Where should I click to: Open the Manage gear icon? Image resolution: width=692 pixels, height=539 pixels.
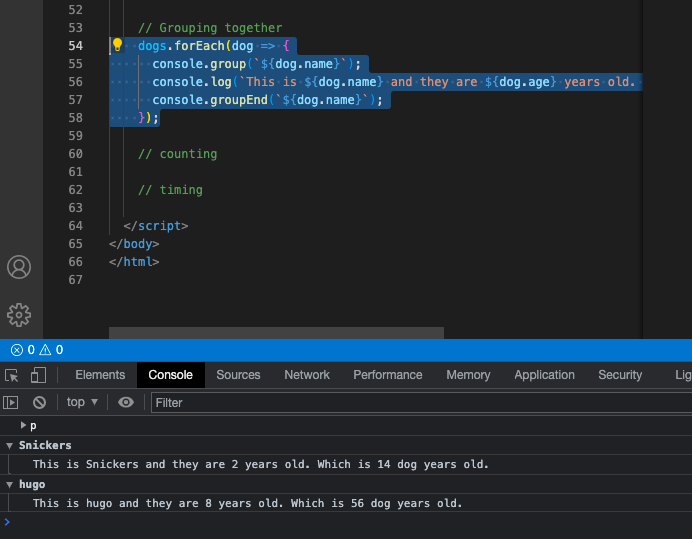click(x=19, y=315)
